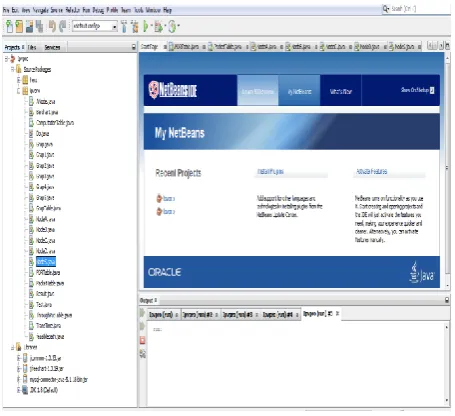Click the icon of the first recent project
Viewport: 455px width, 416px height.
coord(159,198)
